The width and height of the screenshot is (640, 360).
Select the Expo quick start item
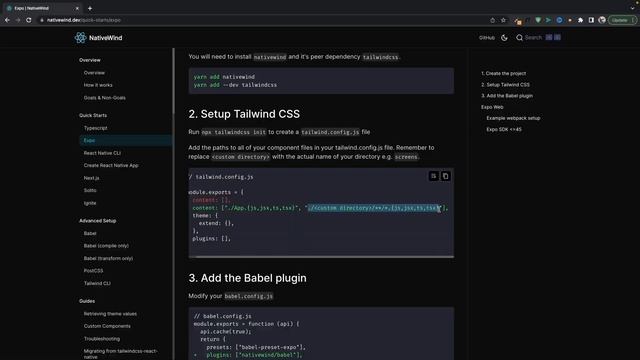click(x=125, y=140)
